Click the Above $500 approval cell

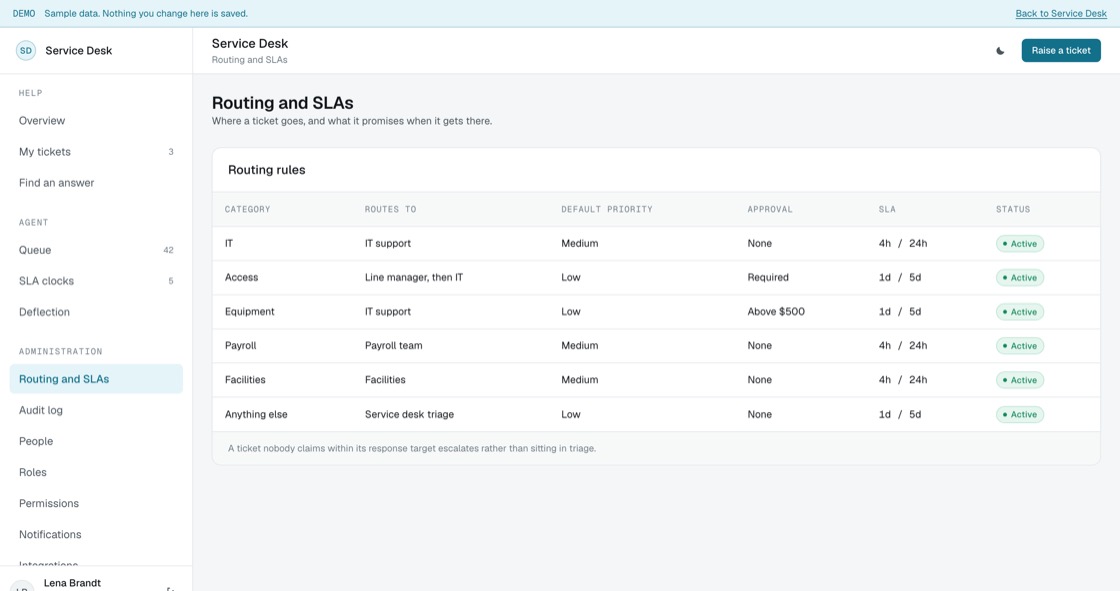point(776,312)
